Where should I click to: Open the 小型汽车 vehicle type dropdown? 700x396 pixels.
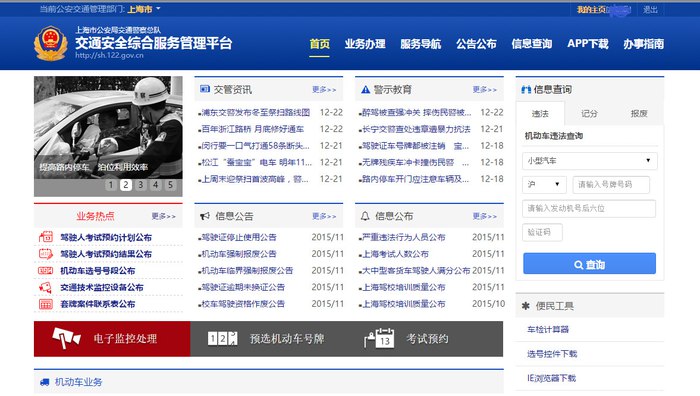point(589,161)
